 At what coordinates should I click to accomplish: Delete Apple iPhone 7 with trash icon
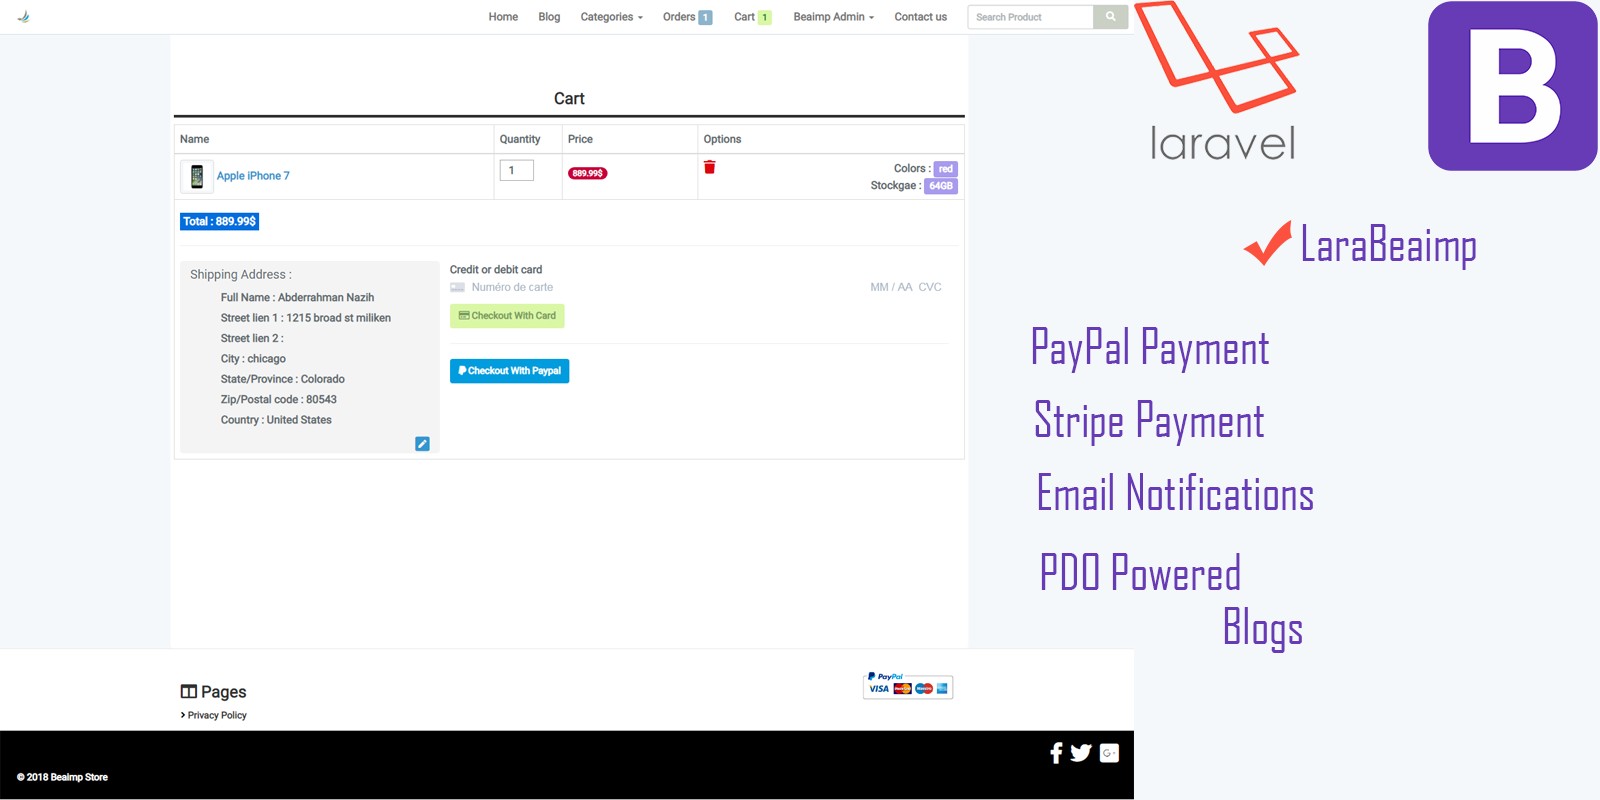709,167
